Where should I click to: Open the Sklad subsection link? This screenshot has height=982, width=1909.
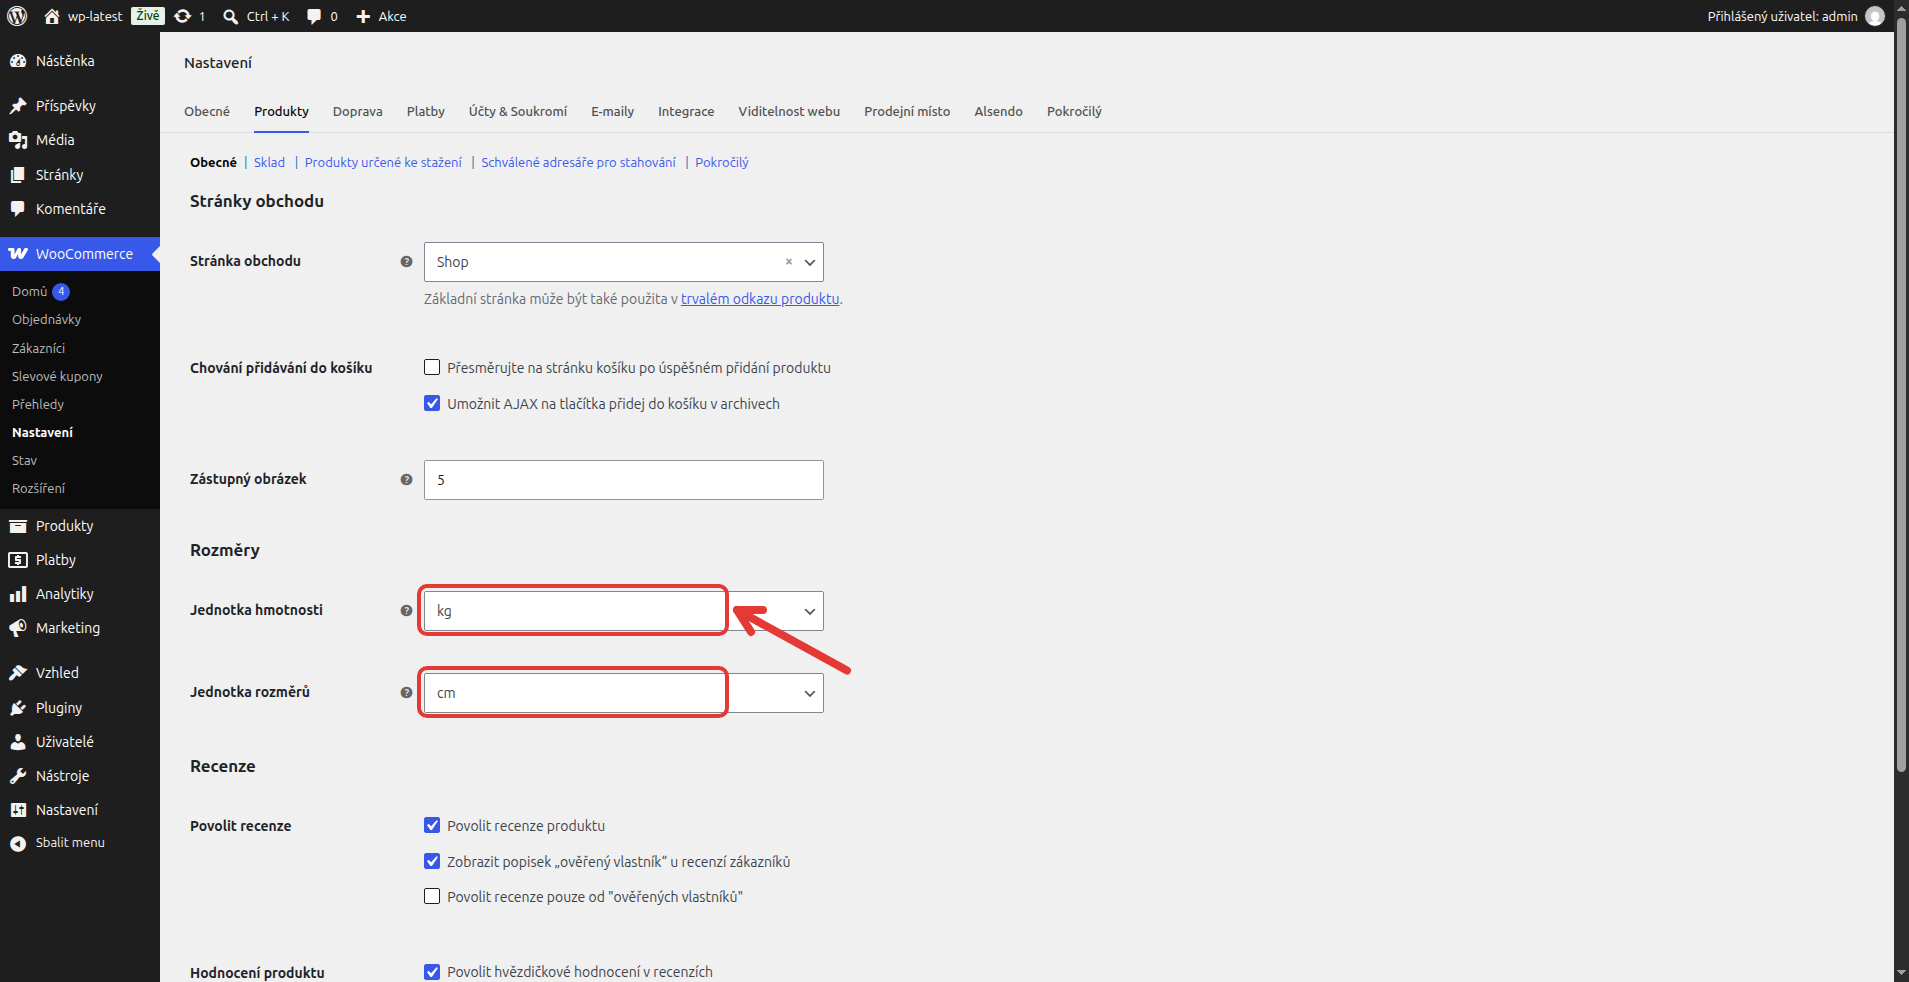269,162
